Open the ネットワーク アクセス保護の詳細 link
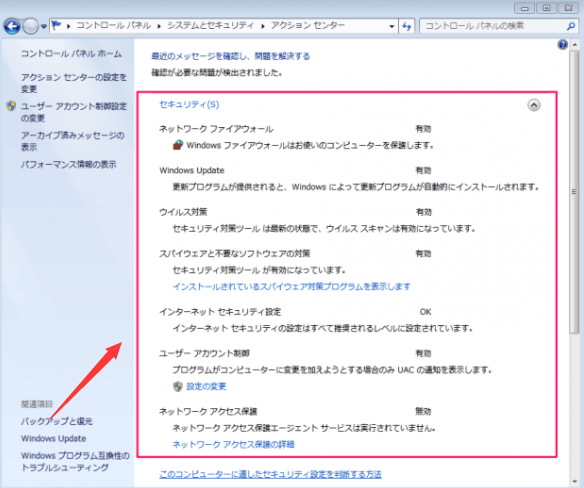The image size is (584, 488). (233, 444)
